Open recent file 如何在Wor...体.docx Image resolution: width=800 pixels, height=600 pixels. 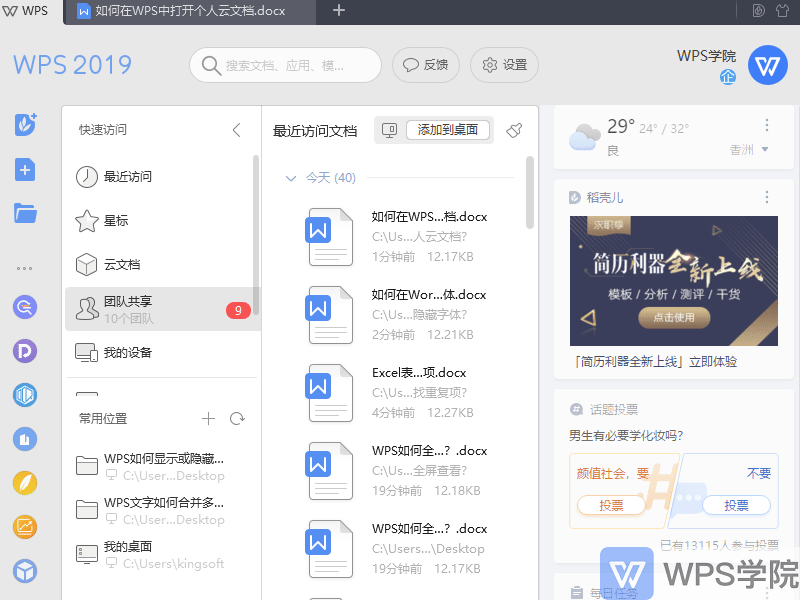(x=398, y=315)
